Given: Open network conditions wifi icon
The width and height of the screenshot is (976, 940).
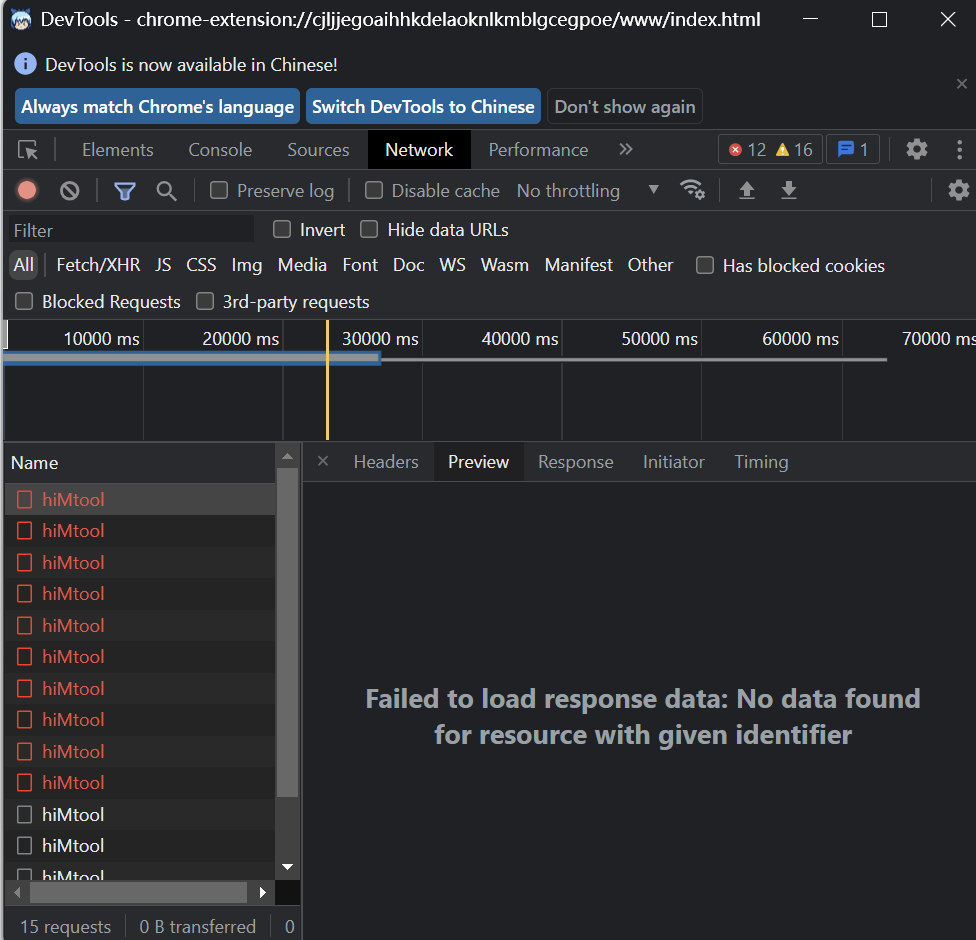Looking at the screenshot, I should coord(692,190).
